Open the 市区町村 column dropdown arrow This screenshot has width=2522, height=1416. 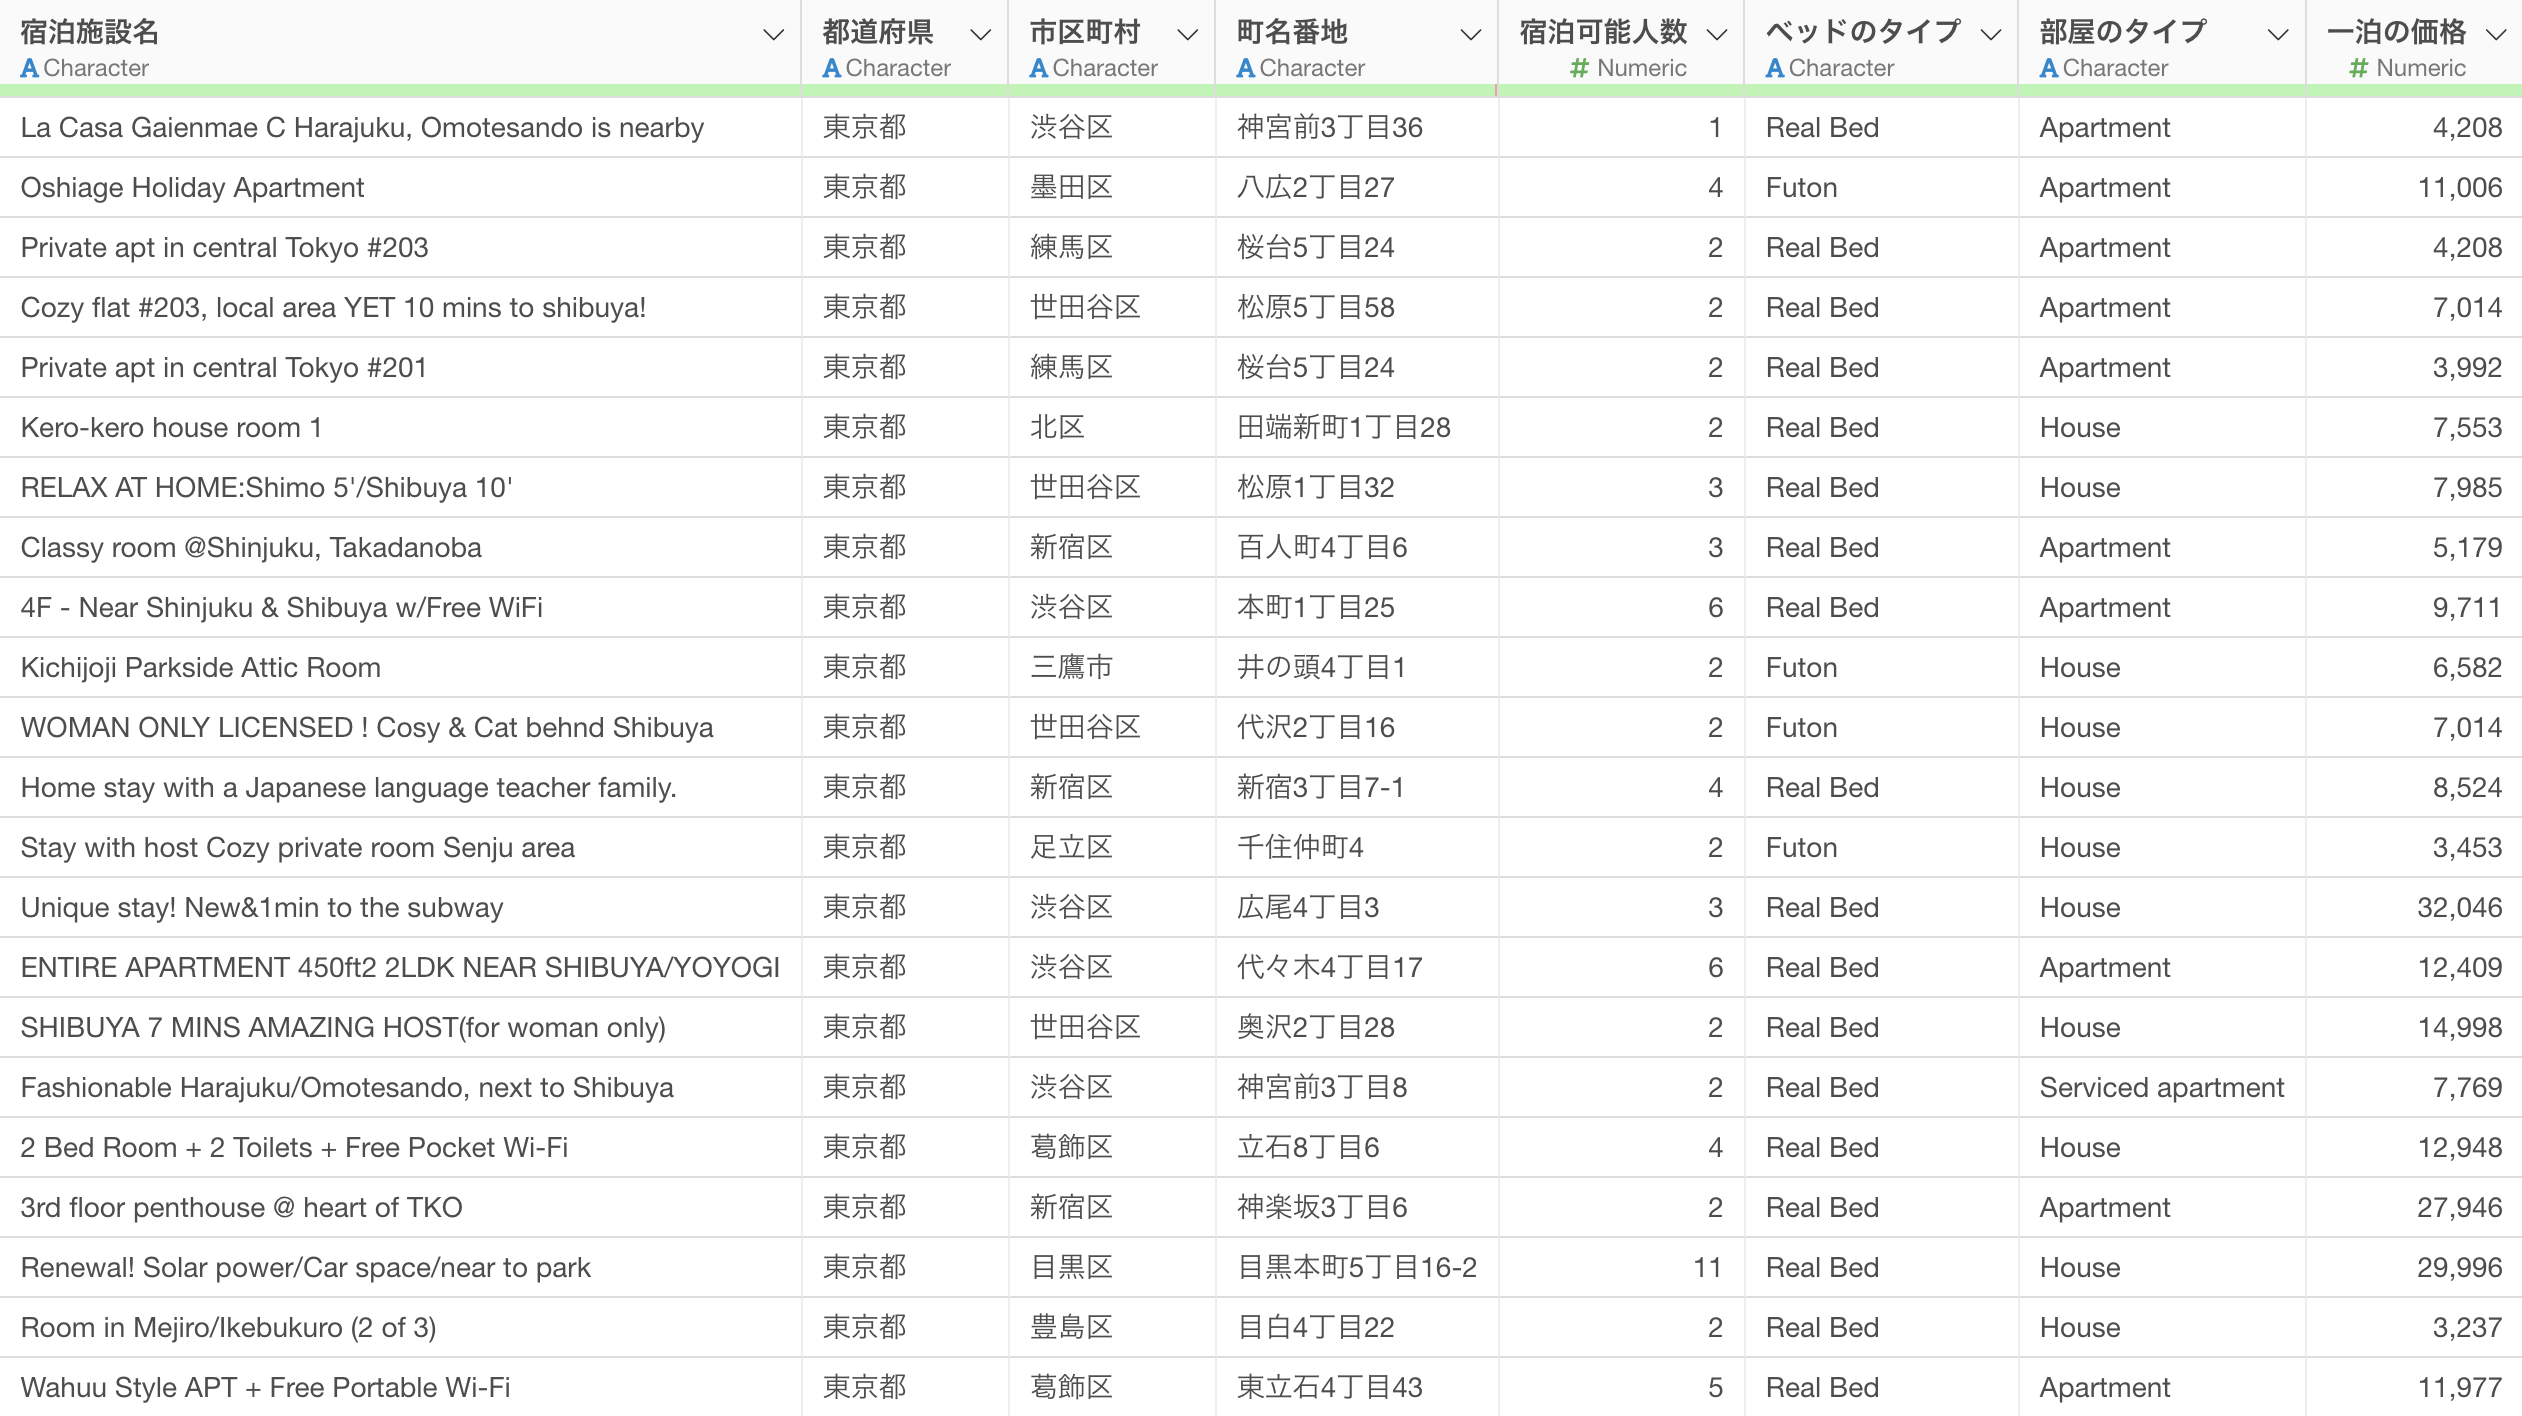pyautogui.click(x=1188, y=35)
